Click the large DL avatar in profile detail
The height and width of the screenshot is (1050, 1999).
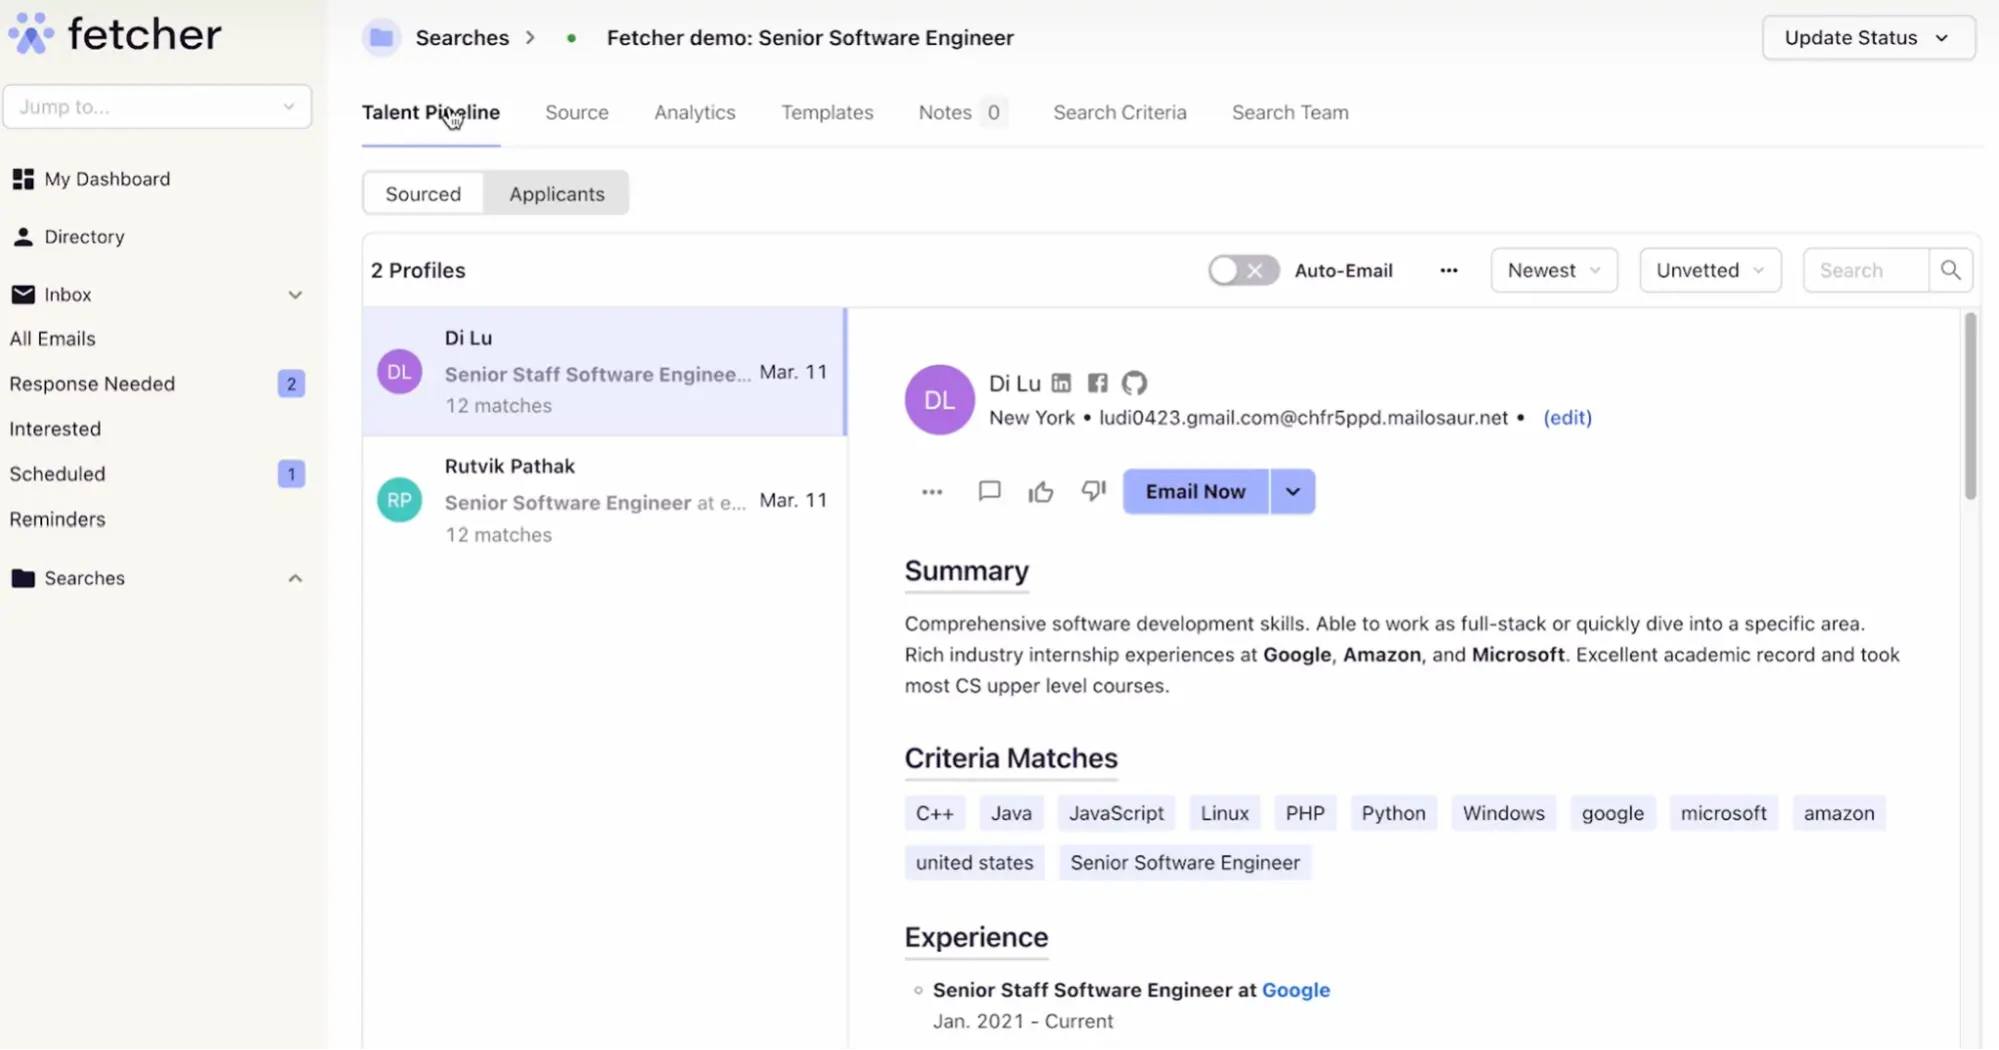coord(939,400)
